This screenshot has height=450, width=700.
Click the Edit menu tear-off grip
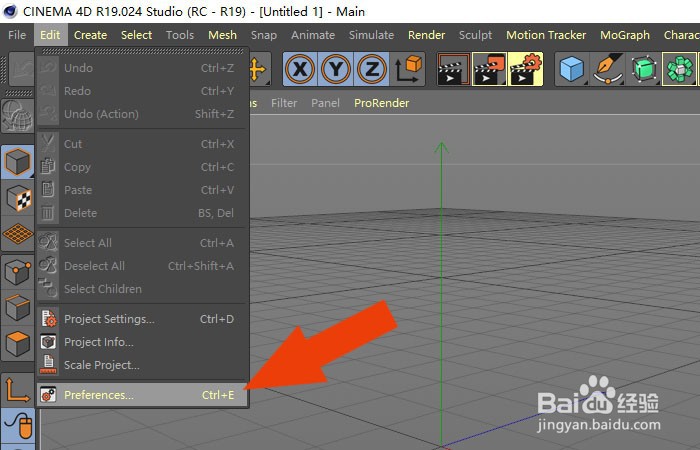(142, 51)
